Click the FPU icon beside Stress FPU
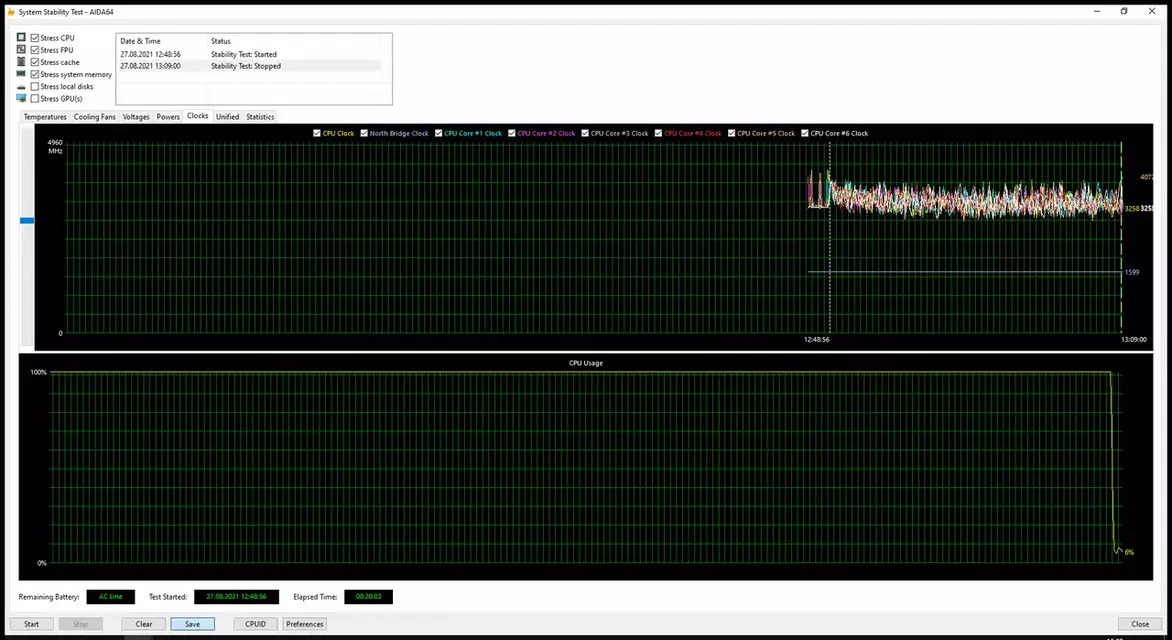The width and height of the screenshot is (1172, 640). click(x=21, y=49)
